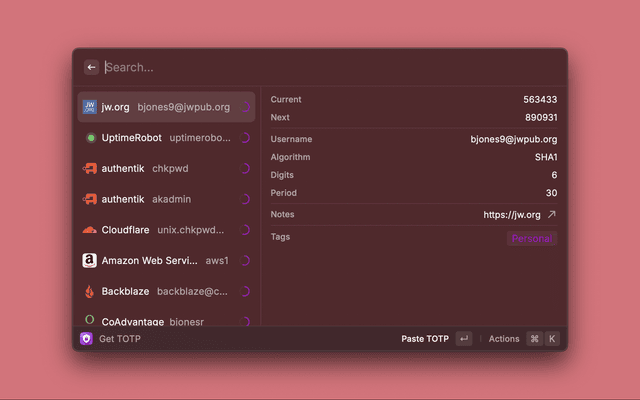Image resolution: width=640 pixels, height=400 pixels.
Task: Click in the Search input field
Action: pos(300,67)
